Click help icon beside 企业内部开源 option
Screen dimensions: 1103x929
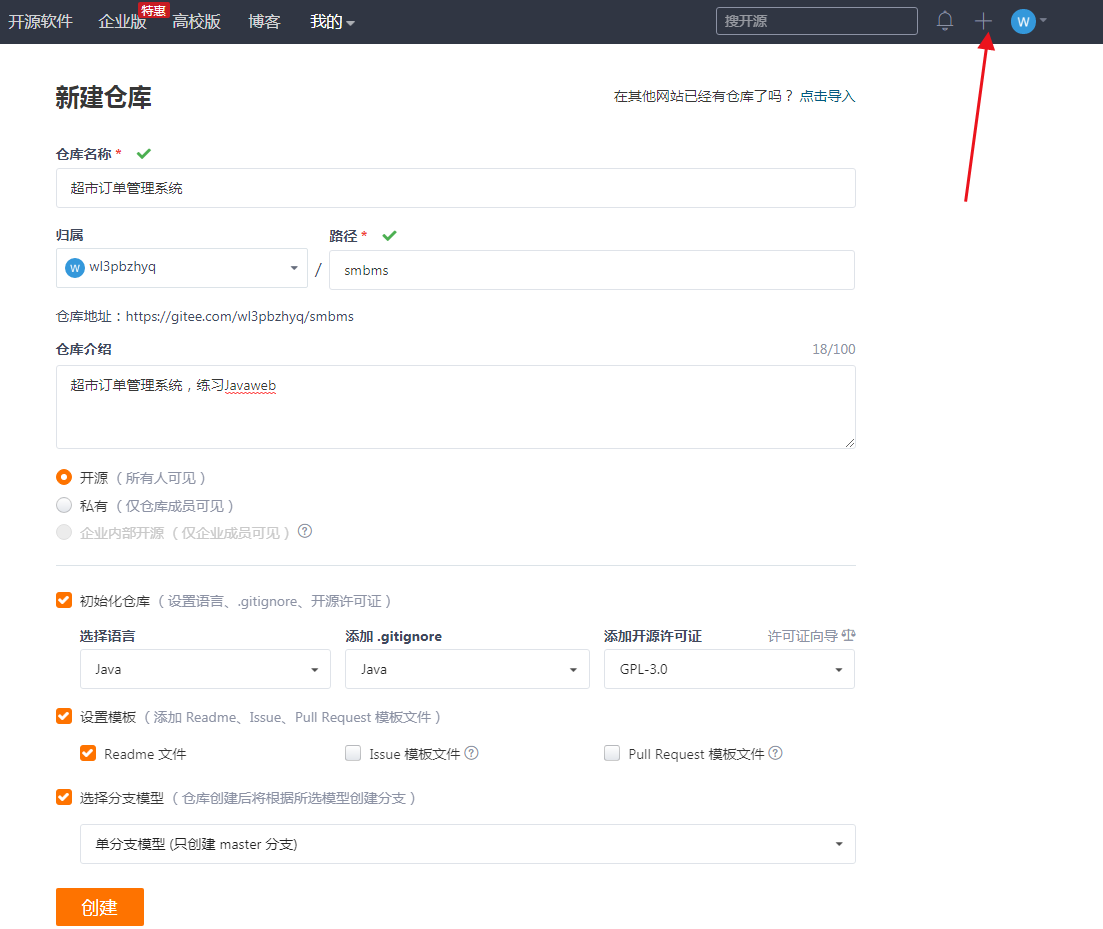pos(305,532)
